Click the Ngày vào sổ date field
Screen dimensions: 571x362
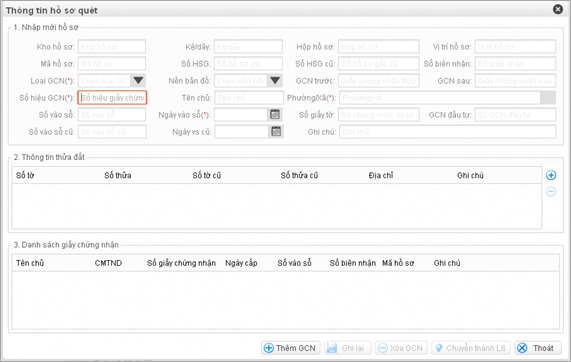(x=241, y=115)
